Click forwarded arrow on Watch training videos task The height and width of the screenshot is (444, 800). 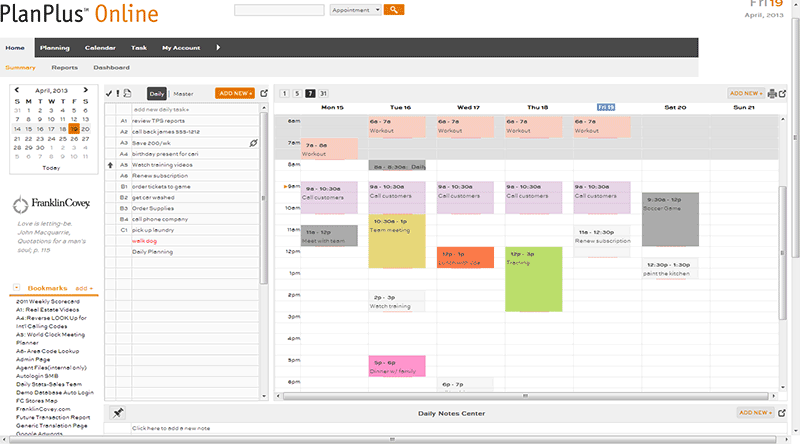(x=110, y=165)
